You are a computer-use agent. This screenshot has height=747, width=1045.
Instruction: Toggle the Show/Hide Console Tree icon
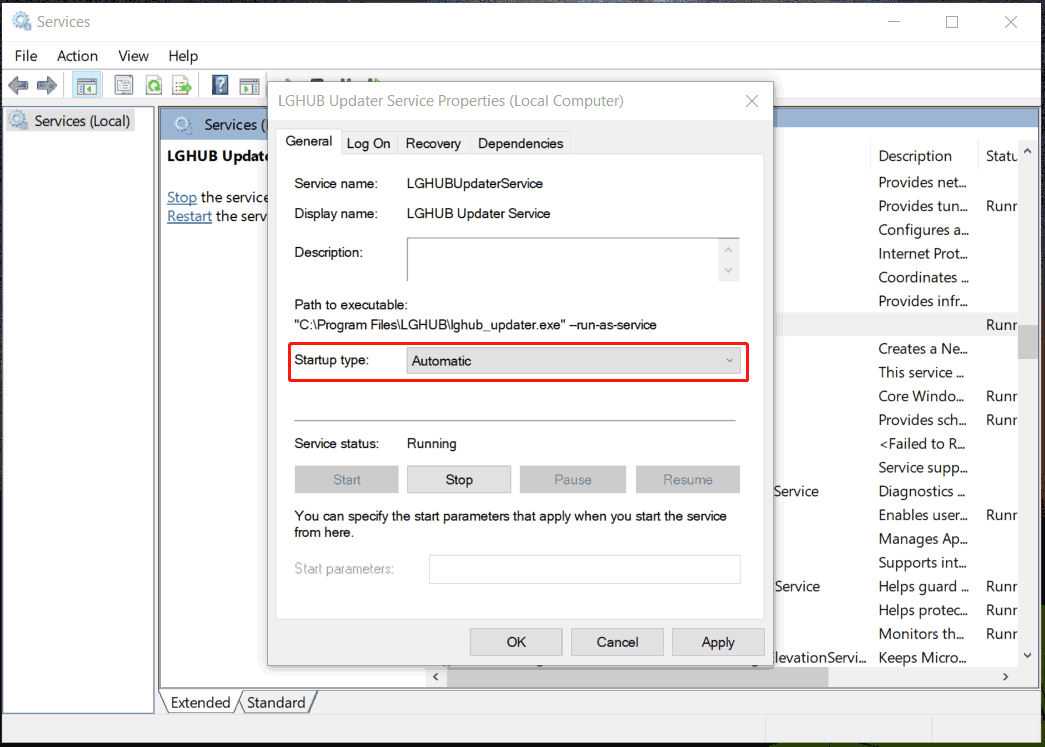point(86,86)
